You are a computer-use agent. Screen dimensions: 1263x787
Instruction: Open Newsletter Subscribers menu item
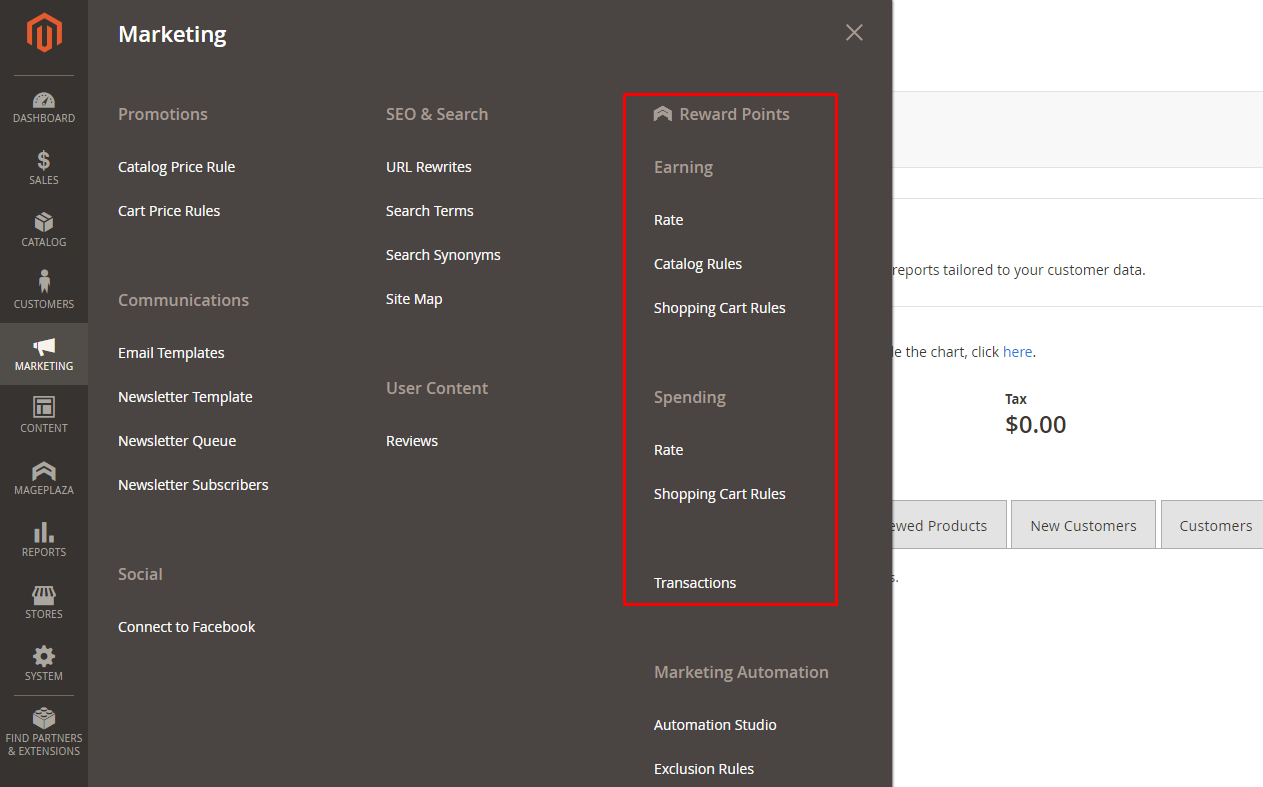coord(193,485)
